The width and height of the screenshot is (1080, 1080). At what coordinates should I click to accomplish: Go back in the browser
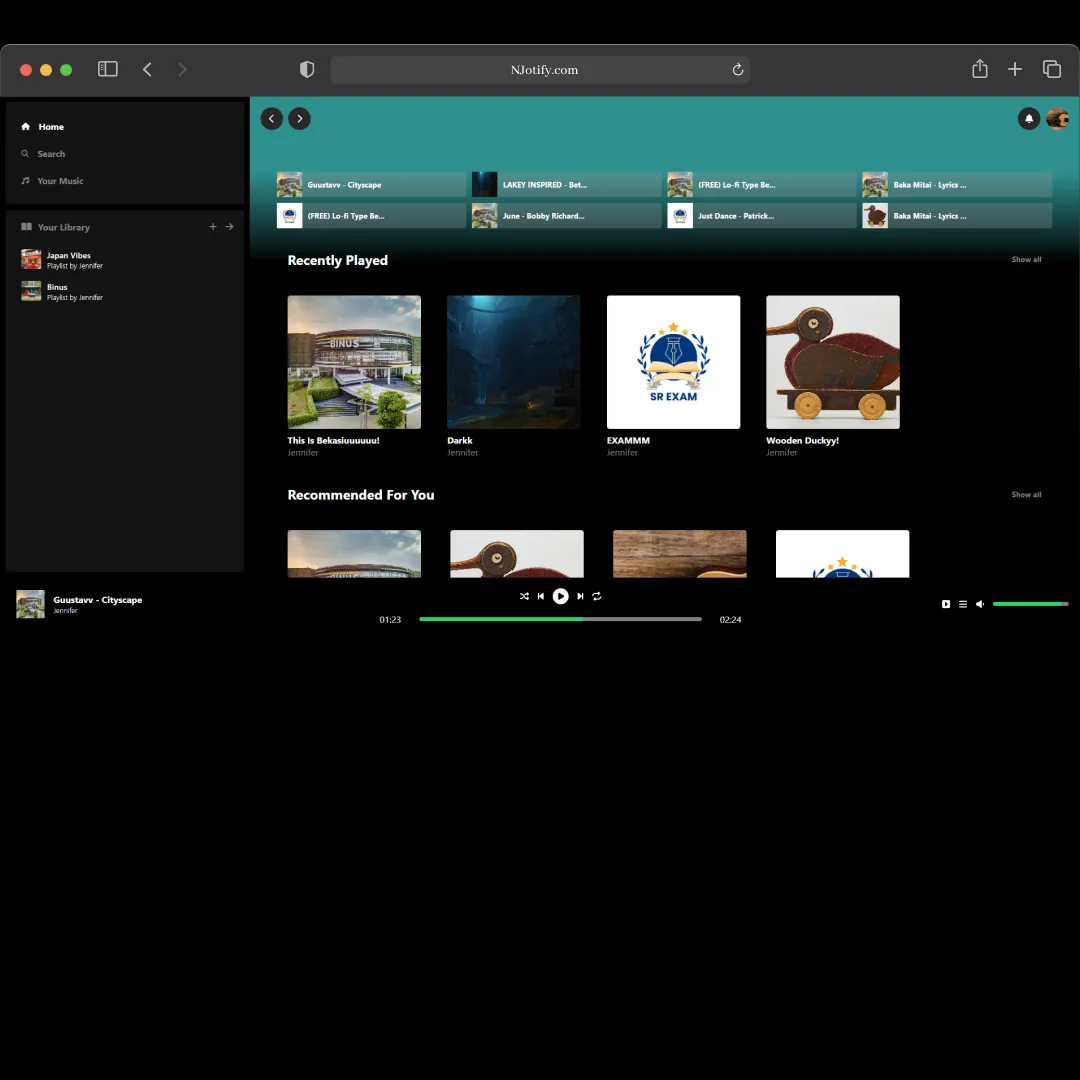tap(147, 69)
